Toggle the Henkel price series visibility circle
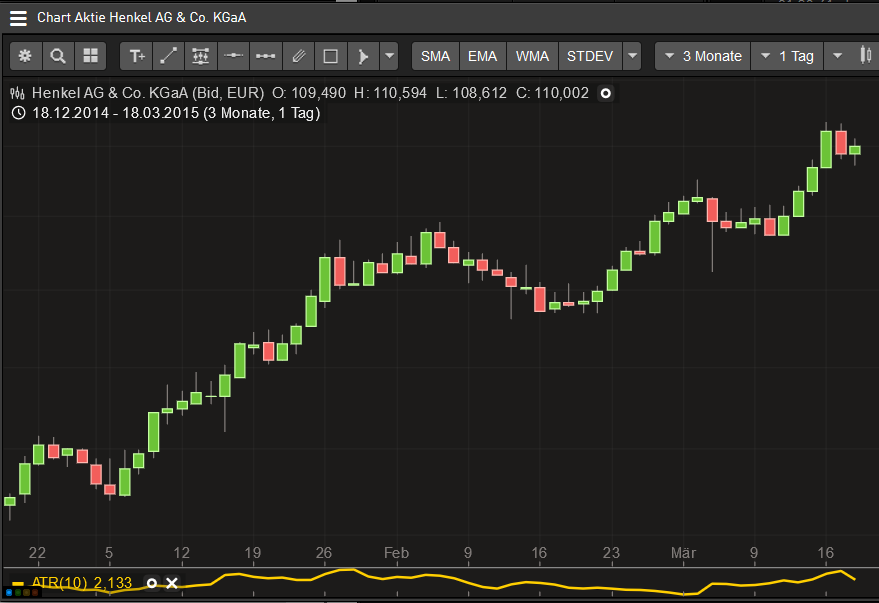 [x=605, y=93]
